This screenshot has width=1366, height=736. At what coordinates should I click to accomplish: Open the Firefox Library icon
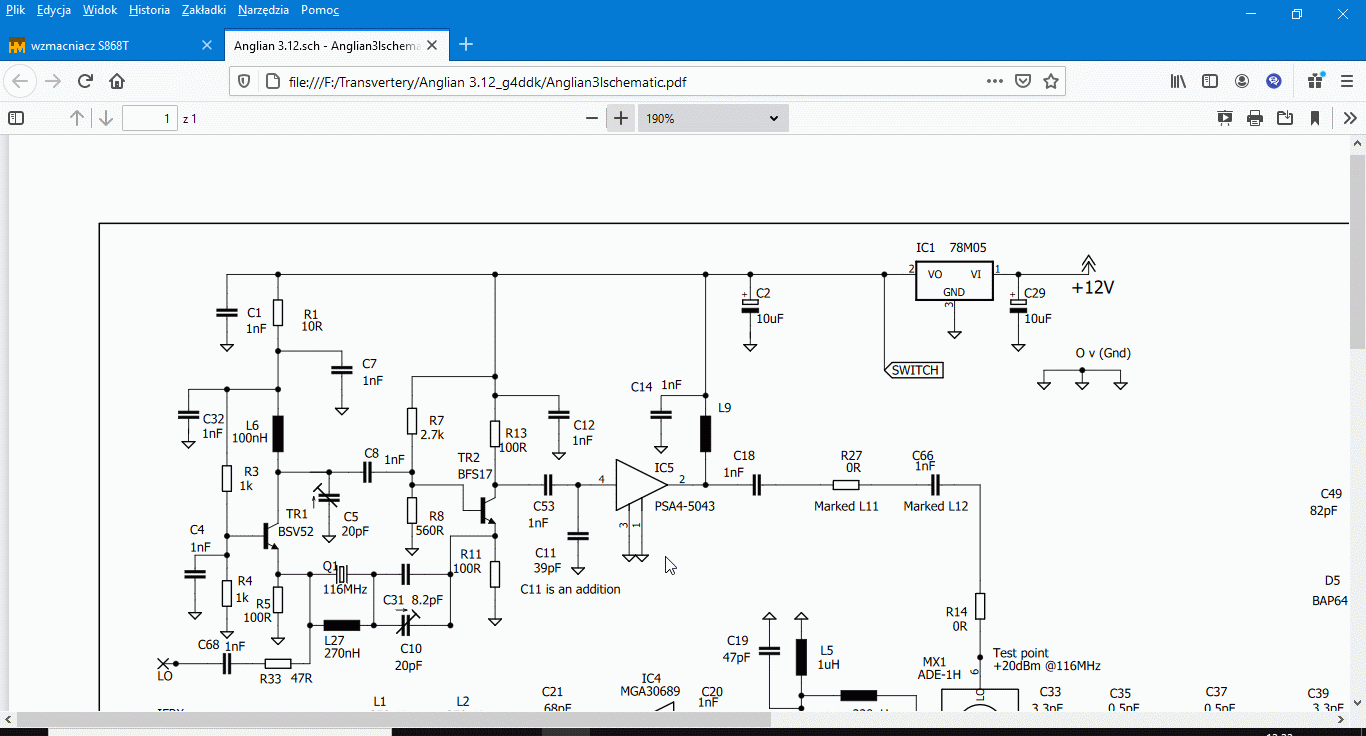click(x=1178, y=82)
